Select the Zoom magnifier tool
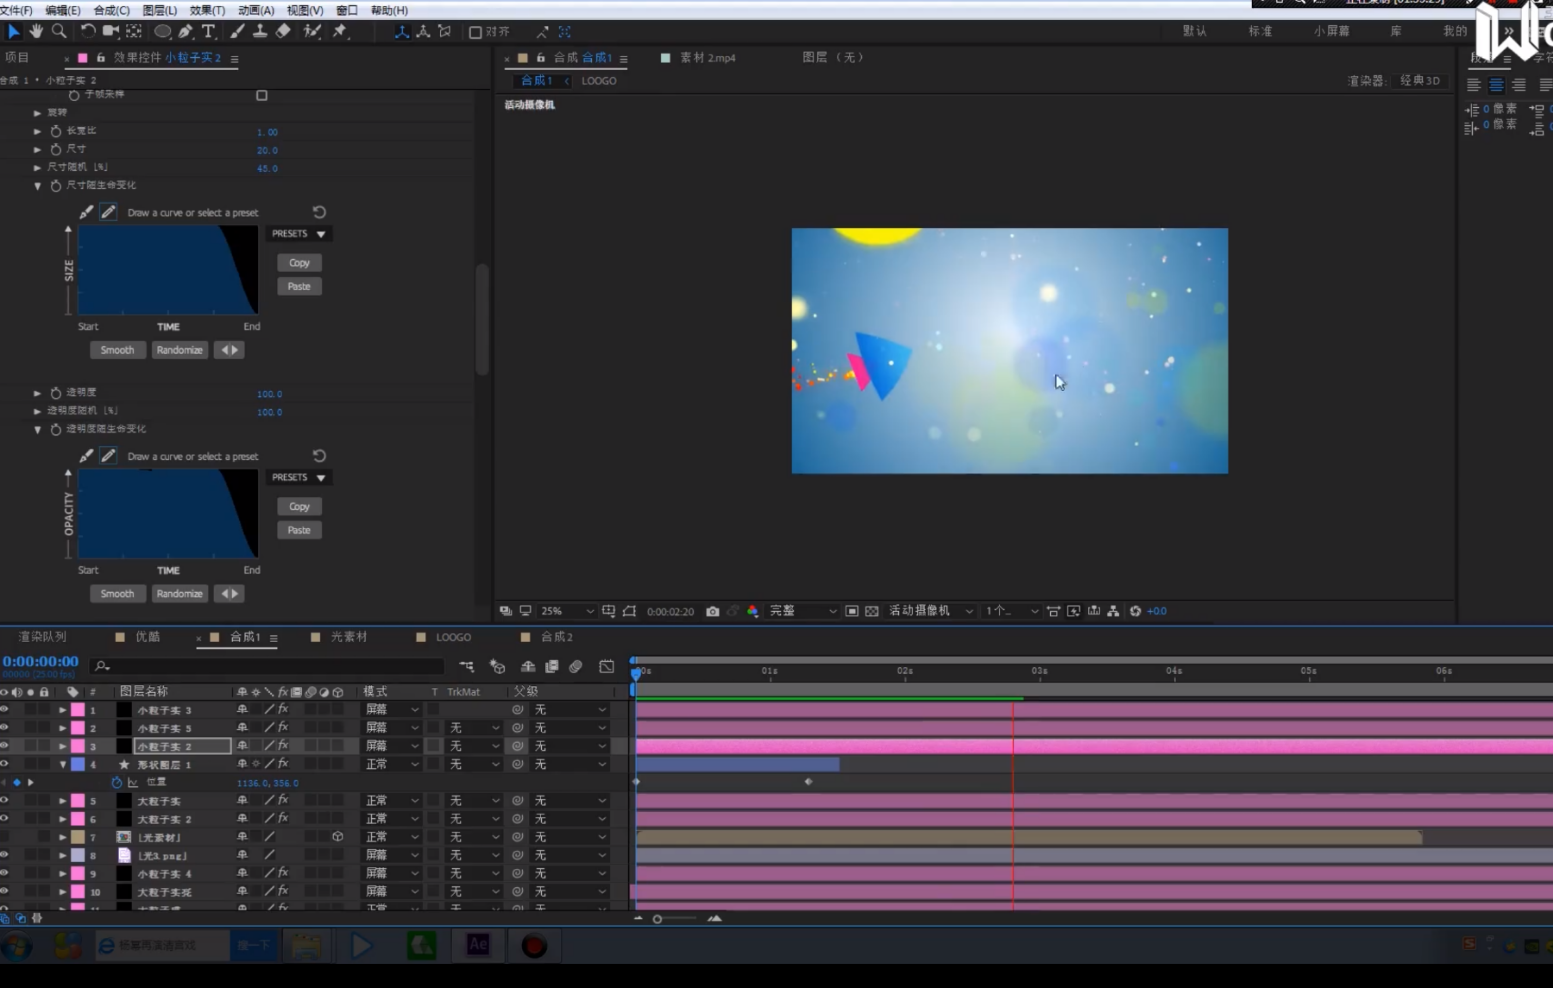The height and width of the screenshot is (988, 1553). point(59,32)
